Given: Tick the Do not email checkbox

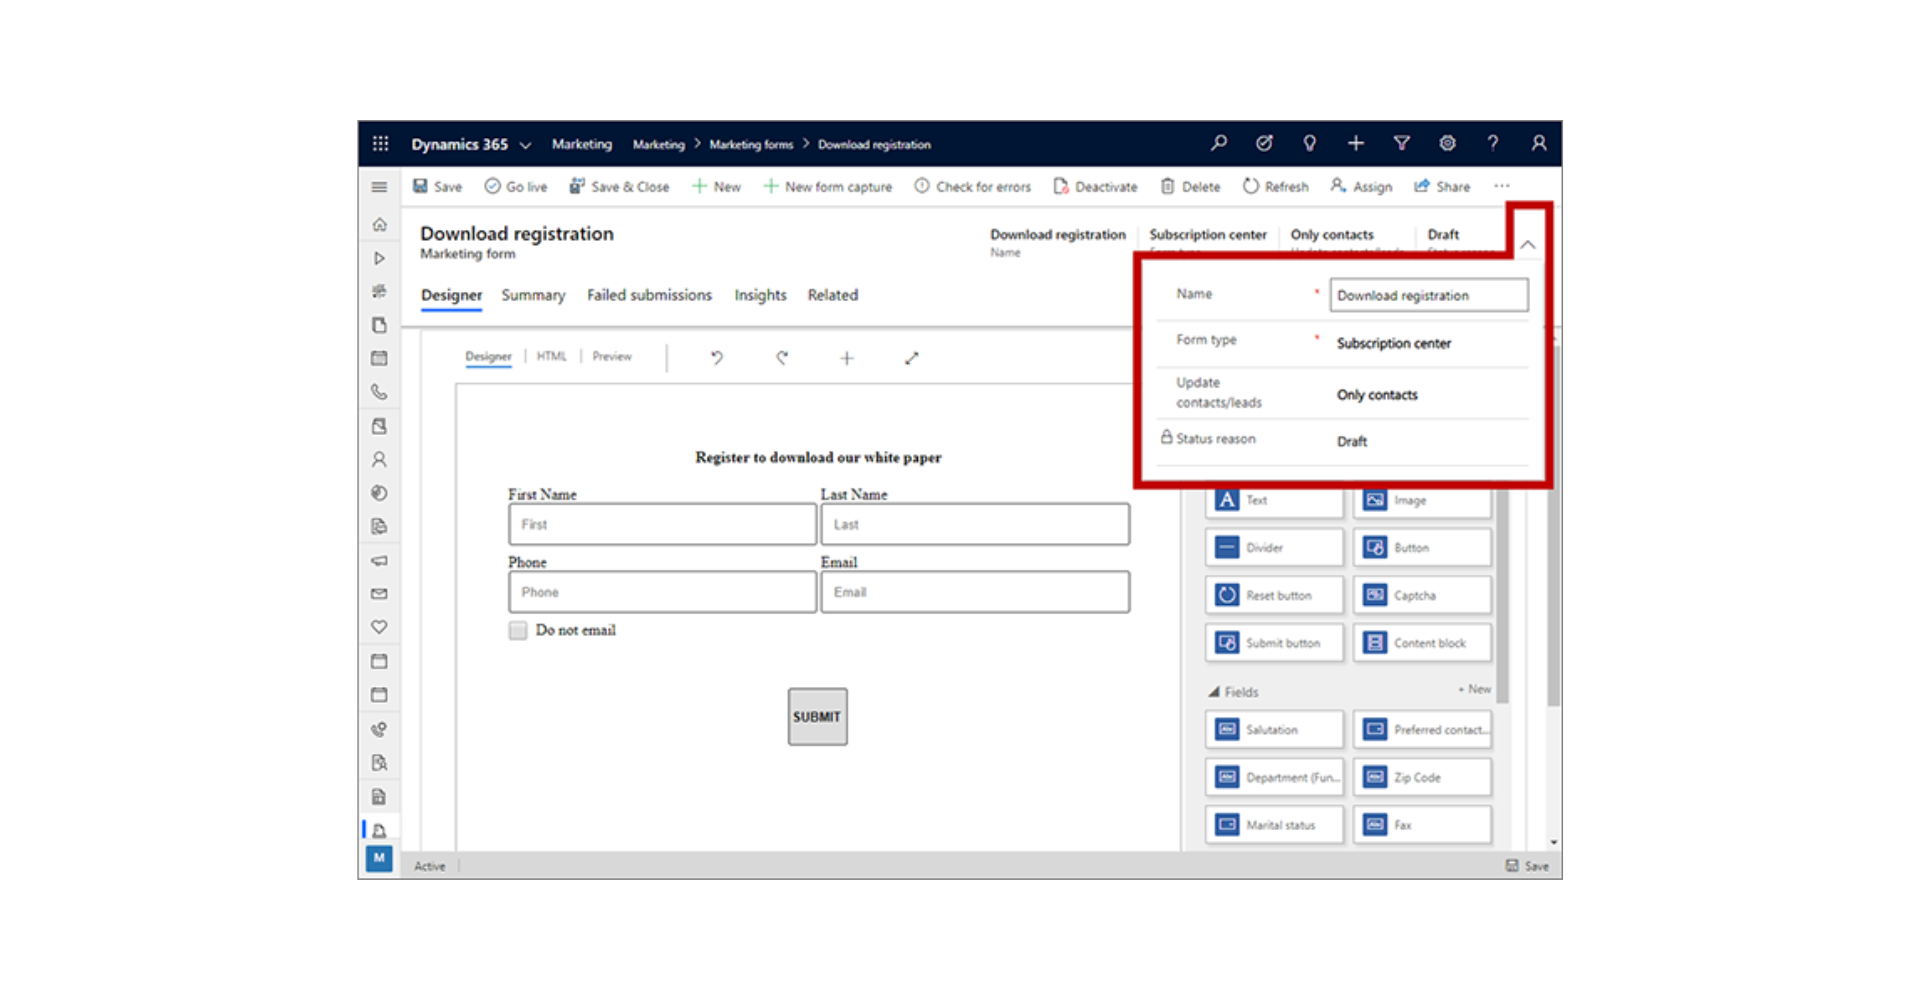Looking at the screenshot, I should coord(517,630).
